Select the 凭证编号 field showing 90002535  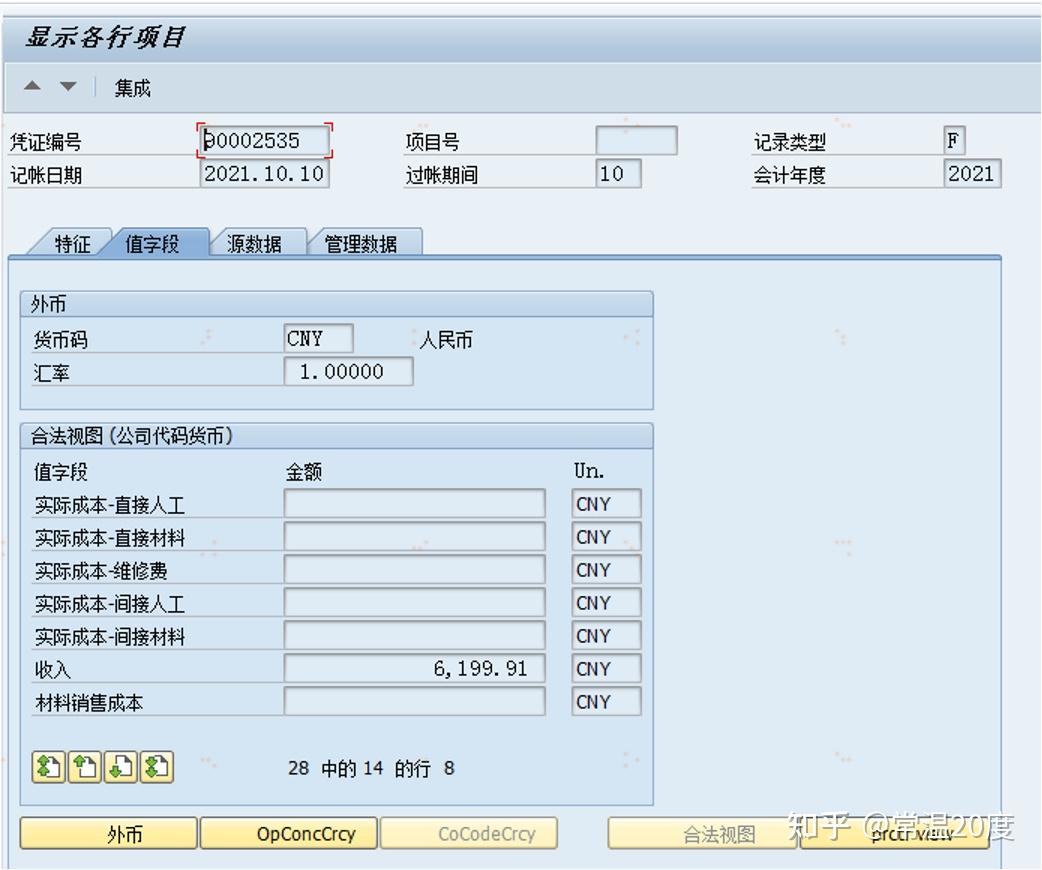point(262,141)
